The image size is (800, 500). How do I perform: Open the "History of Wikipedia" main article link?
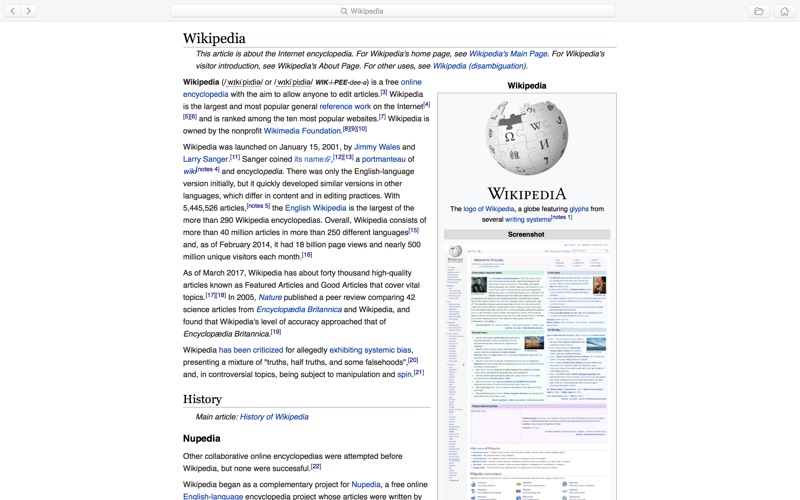click(x=274, y=417)
